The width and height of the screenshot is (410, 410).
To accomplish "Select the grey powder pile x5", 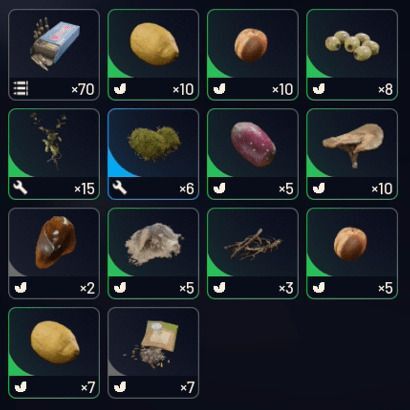I will pyautogui.click(x=153, y=253).
